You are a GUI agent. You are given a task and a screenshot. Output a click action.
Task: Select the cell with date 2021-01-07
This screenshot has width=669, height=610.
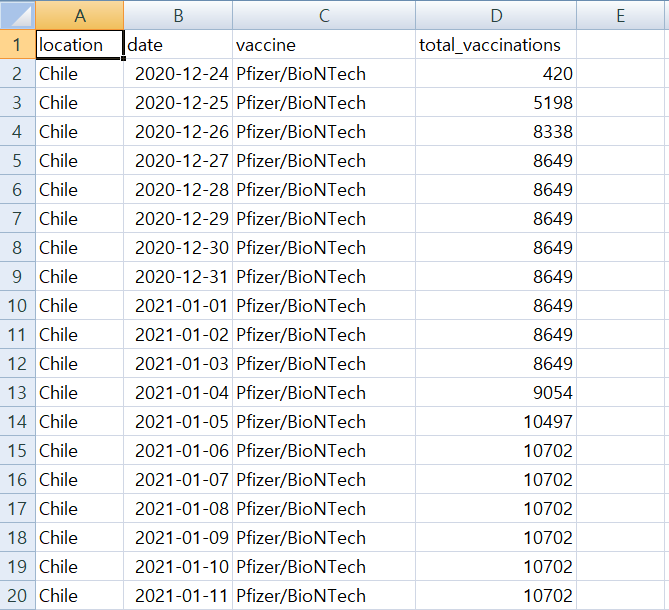tap(178, 479)
